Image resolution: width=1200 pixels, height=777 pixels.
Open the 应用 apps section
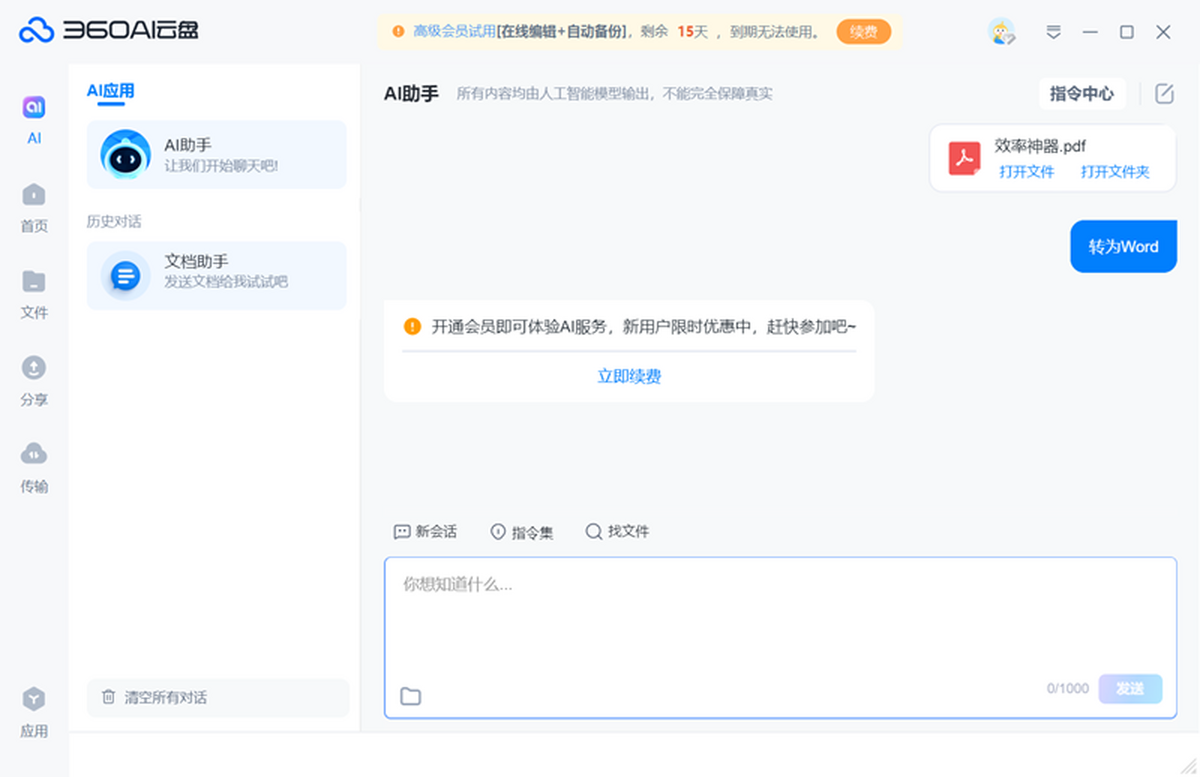pyautogui.click(x=34, y=711)
